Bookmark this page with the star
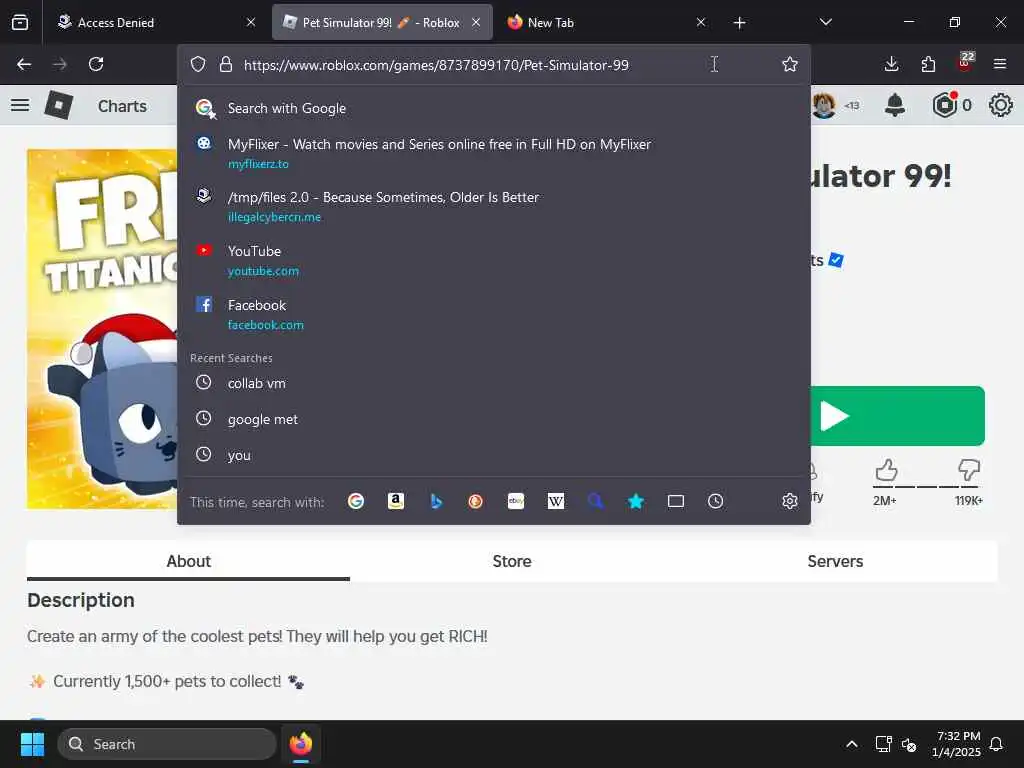Image resolution: width=1024 pixels, height=768 pixels. (790, 64)
